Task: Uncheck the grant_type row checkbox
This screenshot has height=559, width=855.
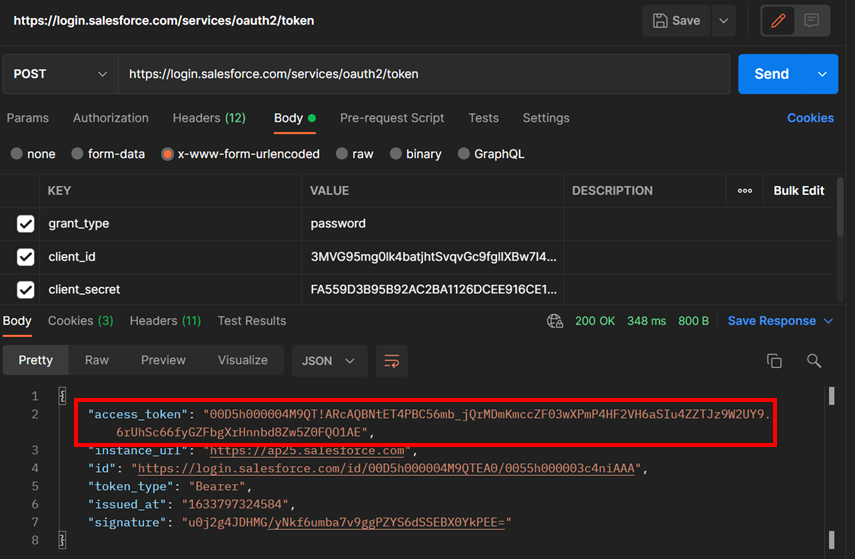Action: [26, 224]
